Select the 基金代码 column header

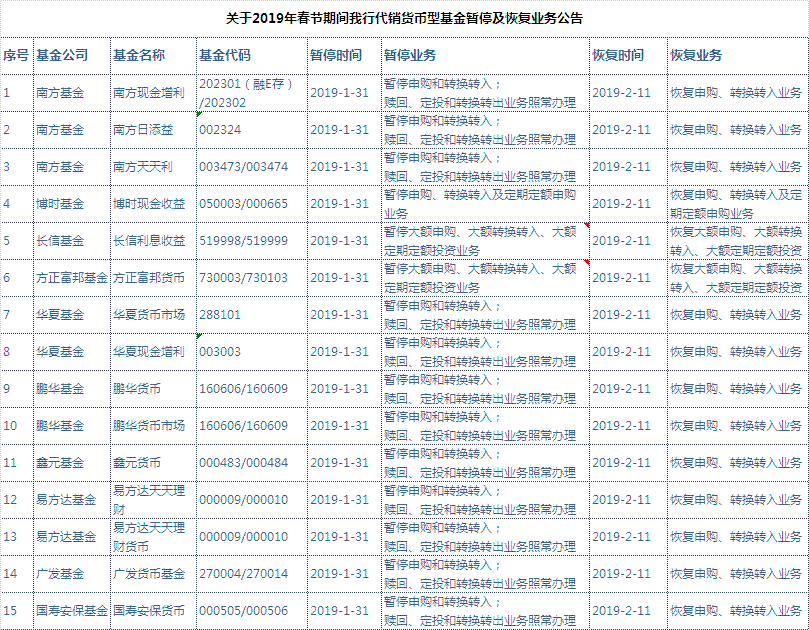pos(225,54)
